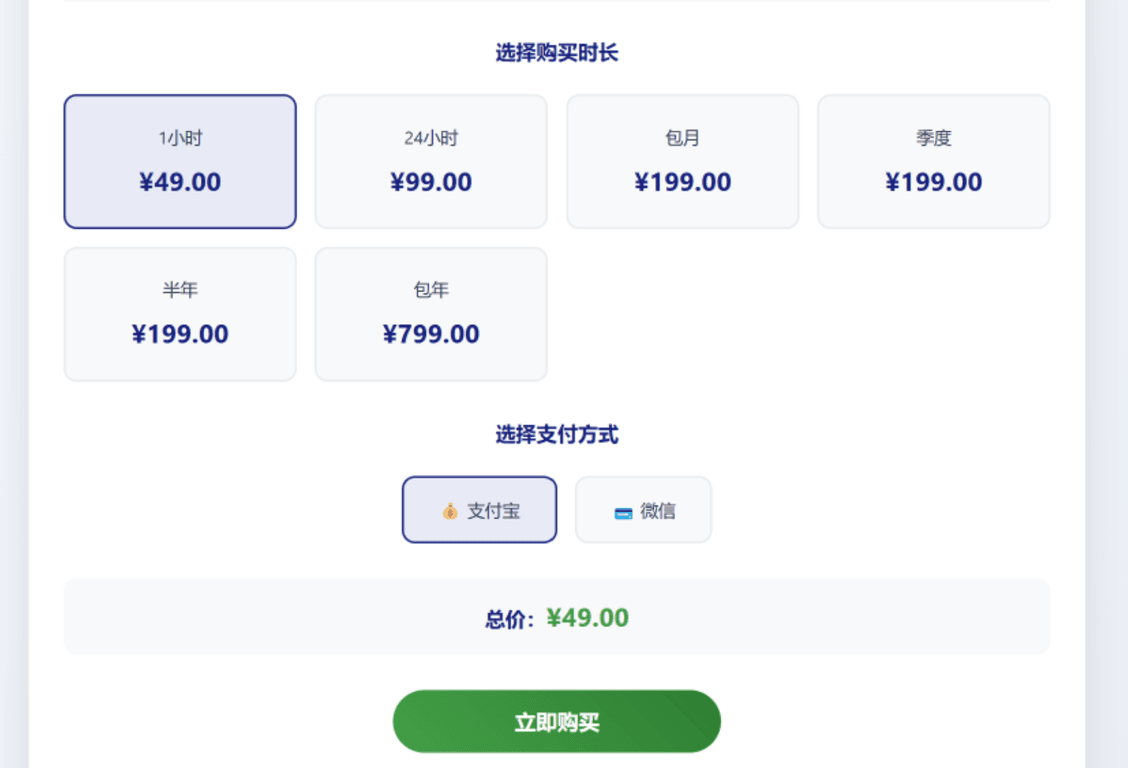Click the Alipay money bag icon
Image resolution: width=1128 pixels, height=768 pixels.
pos(450,511)
